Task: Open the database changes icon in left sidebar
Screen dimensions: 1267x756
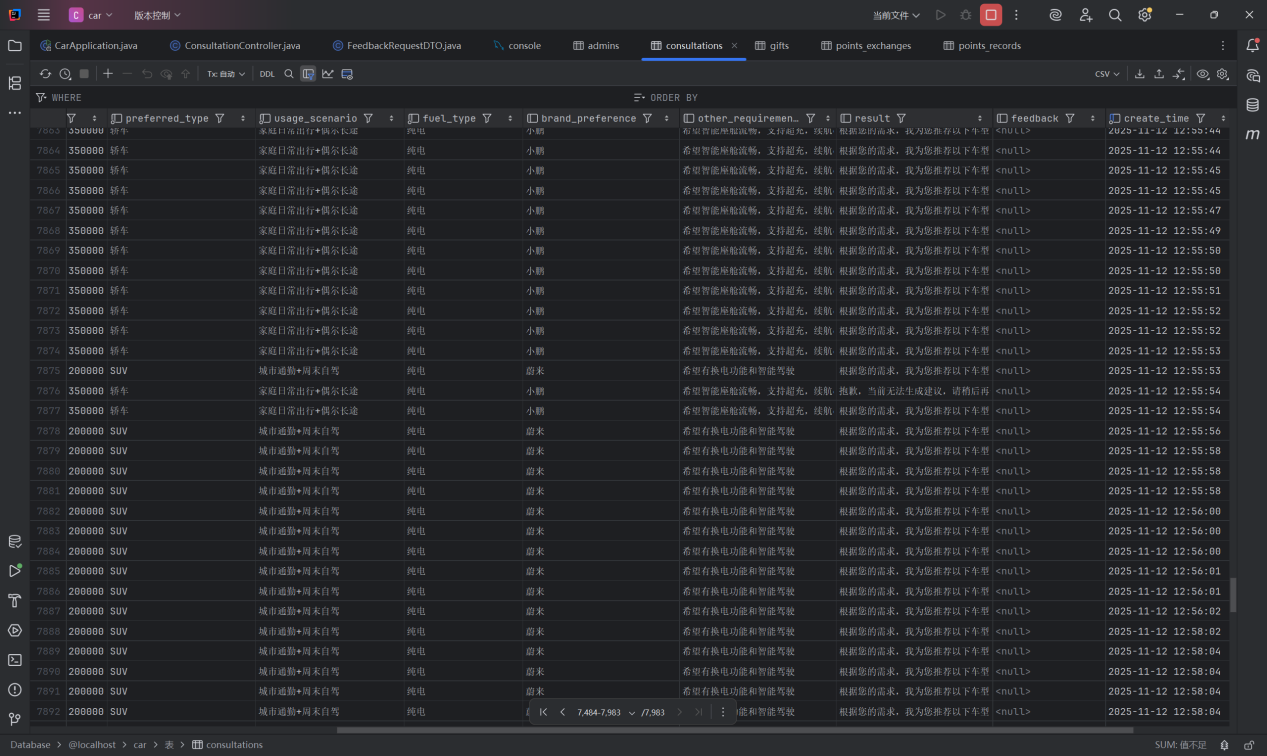Action: click(x=14, y=541)
